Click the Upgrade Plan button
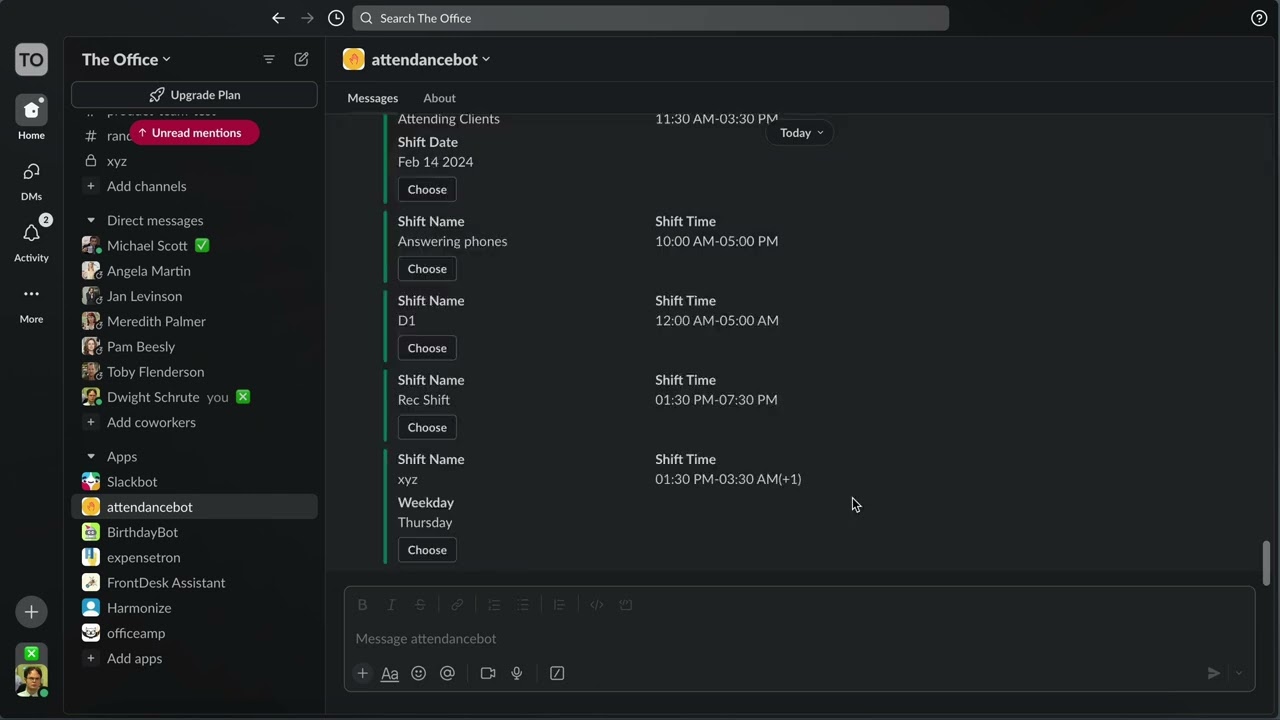The image size is (1280, 720). click(194, 95)
